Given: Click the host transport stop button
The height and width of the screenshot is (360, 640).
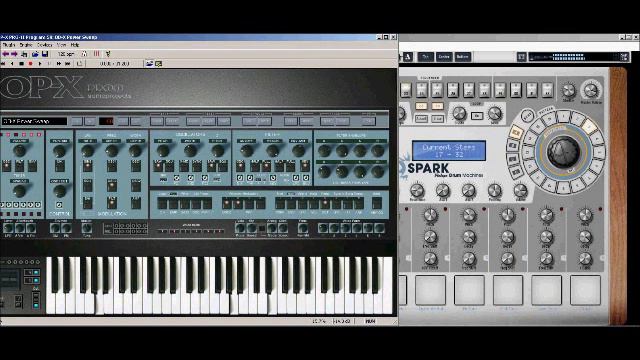Looking at the screenshot, I should point(22,64).
